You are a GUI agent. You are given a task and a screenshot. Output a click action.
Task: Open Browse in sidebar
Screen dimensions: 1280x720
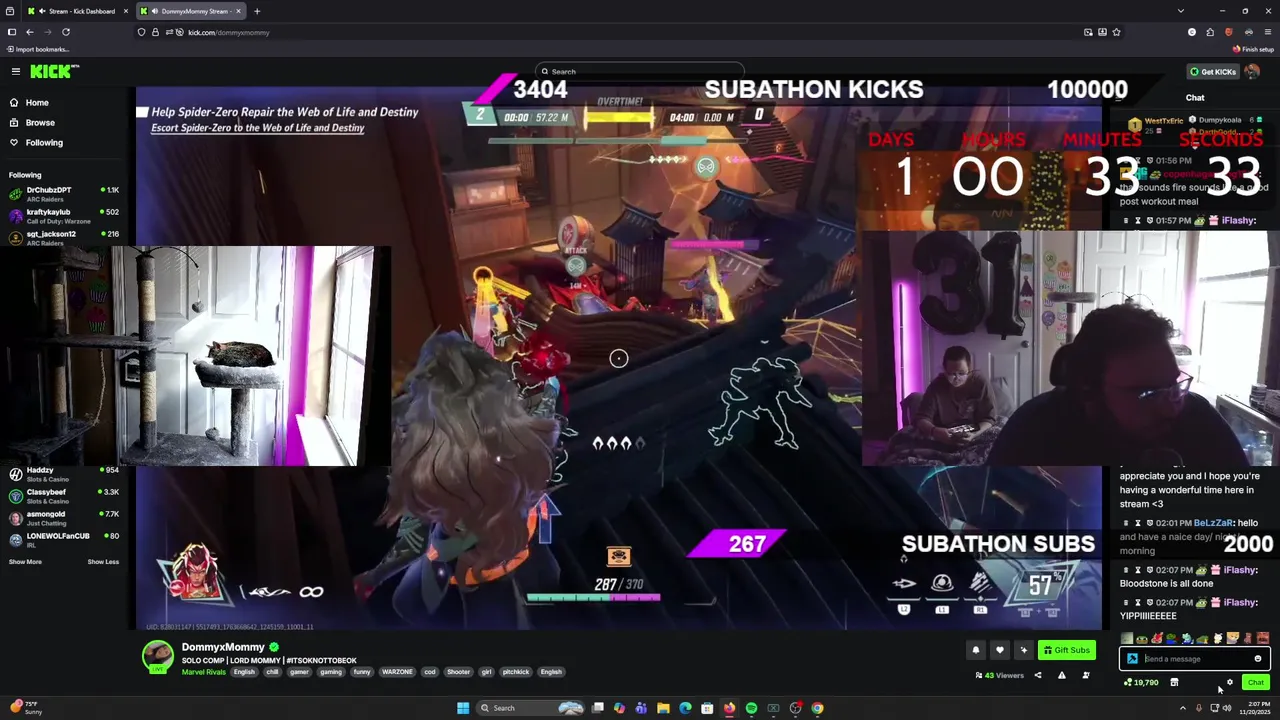[x=40, y=122]
